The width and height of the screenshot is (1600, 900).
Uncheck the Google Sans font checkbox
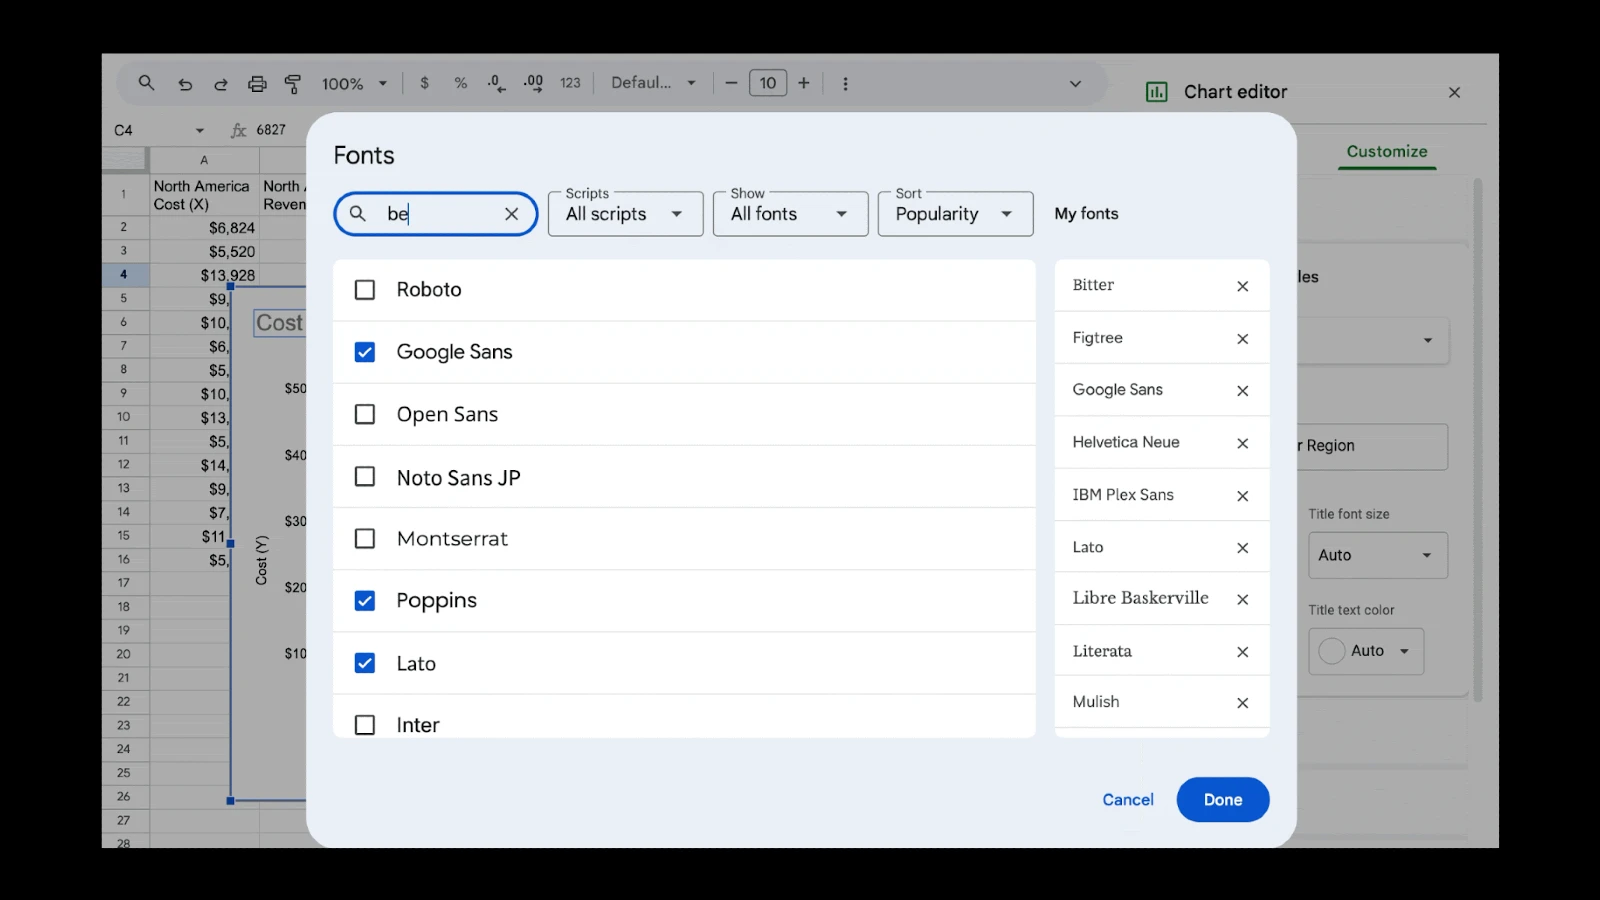365,352
